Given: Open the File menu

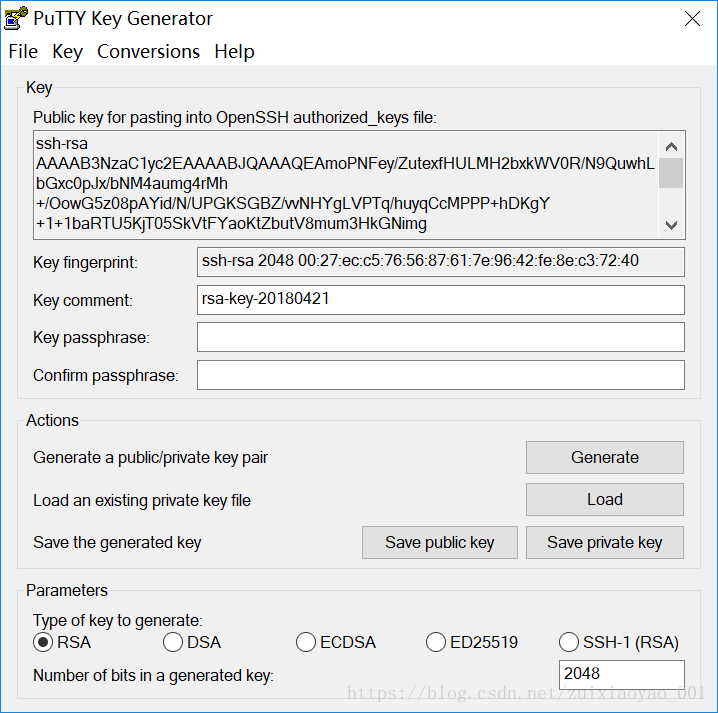Looking at the screenshot, I should coord(23,51).
